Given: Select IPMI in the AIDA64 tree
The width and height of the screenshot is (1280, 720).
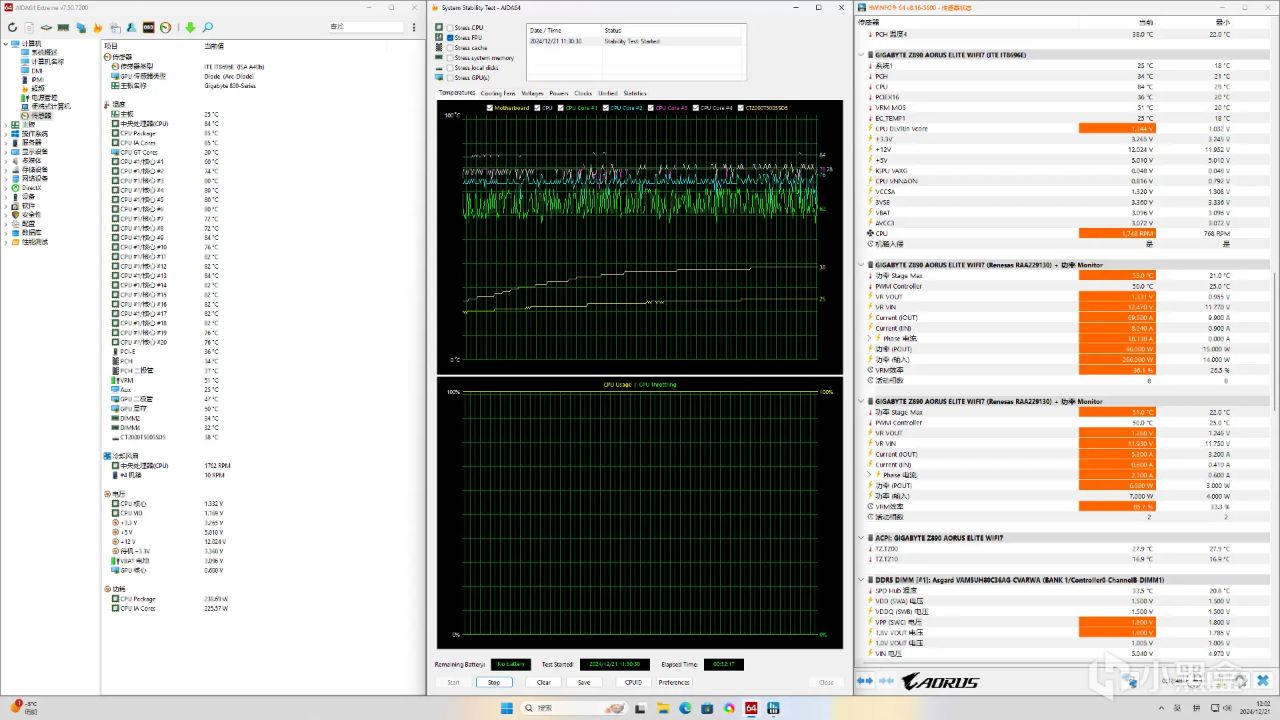Looking at the screenshot, I should click(x=37, y=79).
